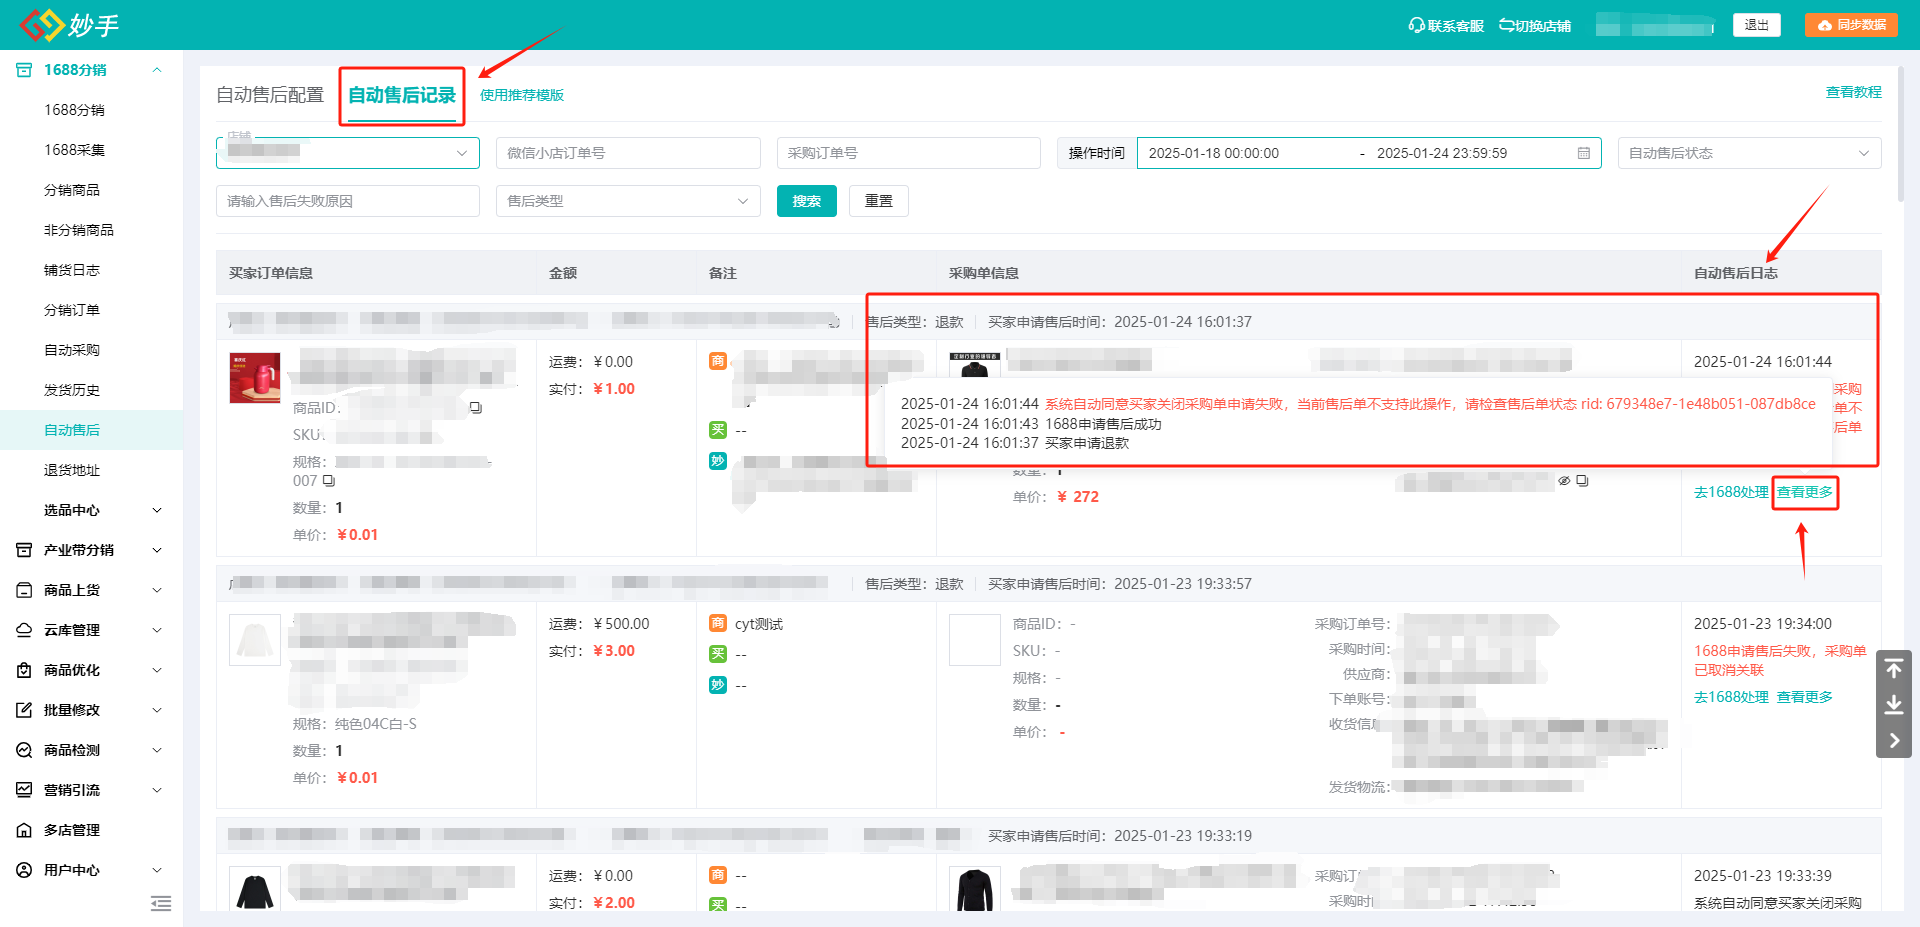This screenshot has width=1920, height=927.
Task: Copy the 规格 value ending in 007
Action: click(329, 481)
